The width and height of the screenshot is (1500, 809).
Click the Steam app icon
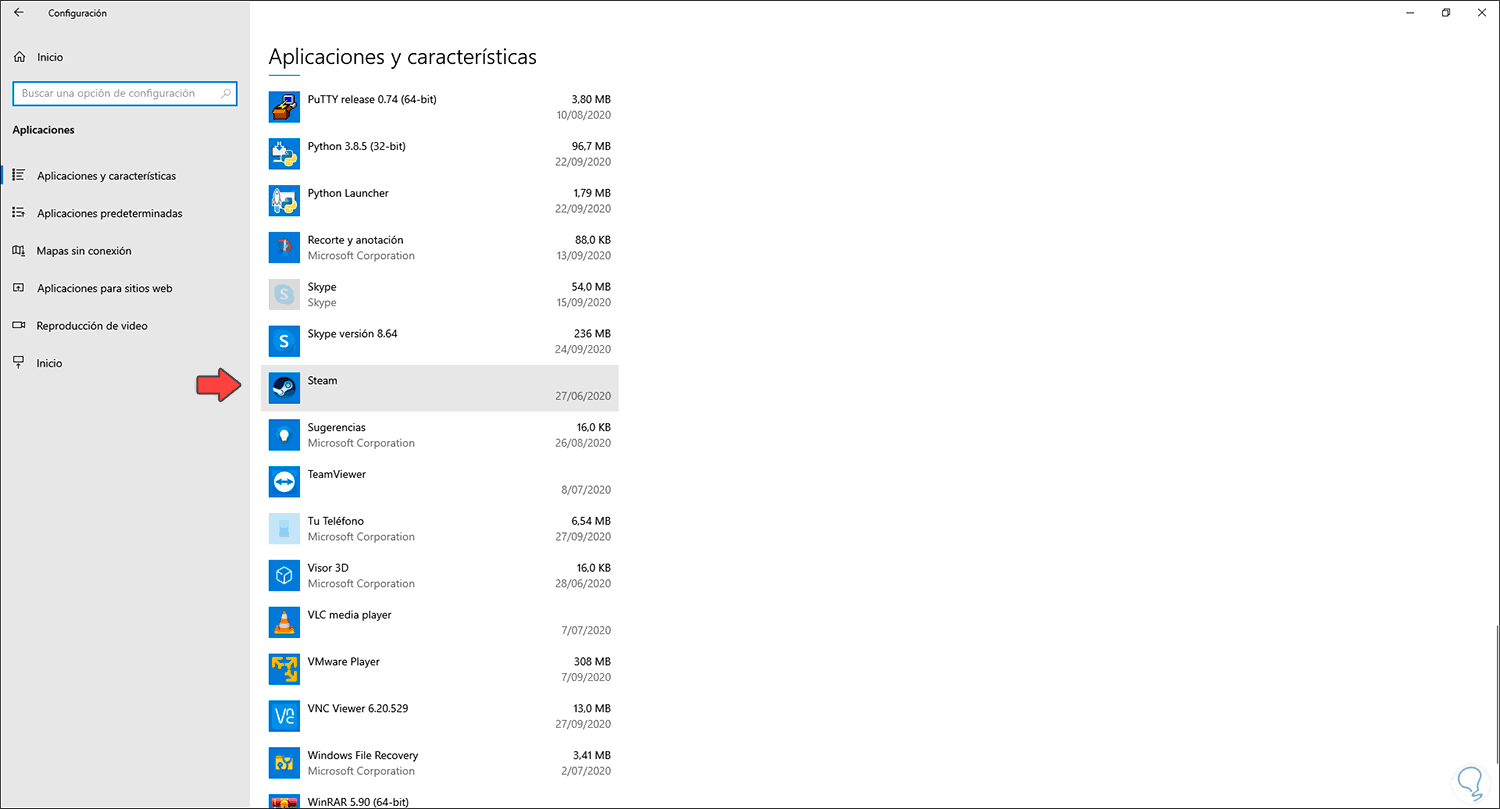click(x=284, y=388)
